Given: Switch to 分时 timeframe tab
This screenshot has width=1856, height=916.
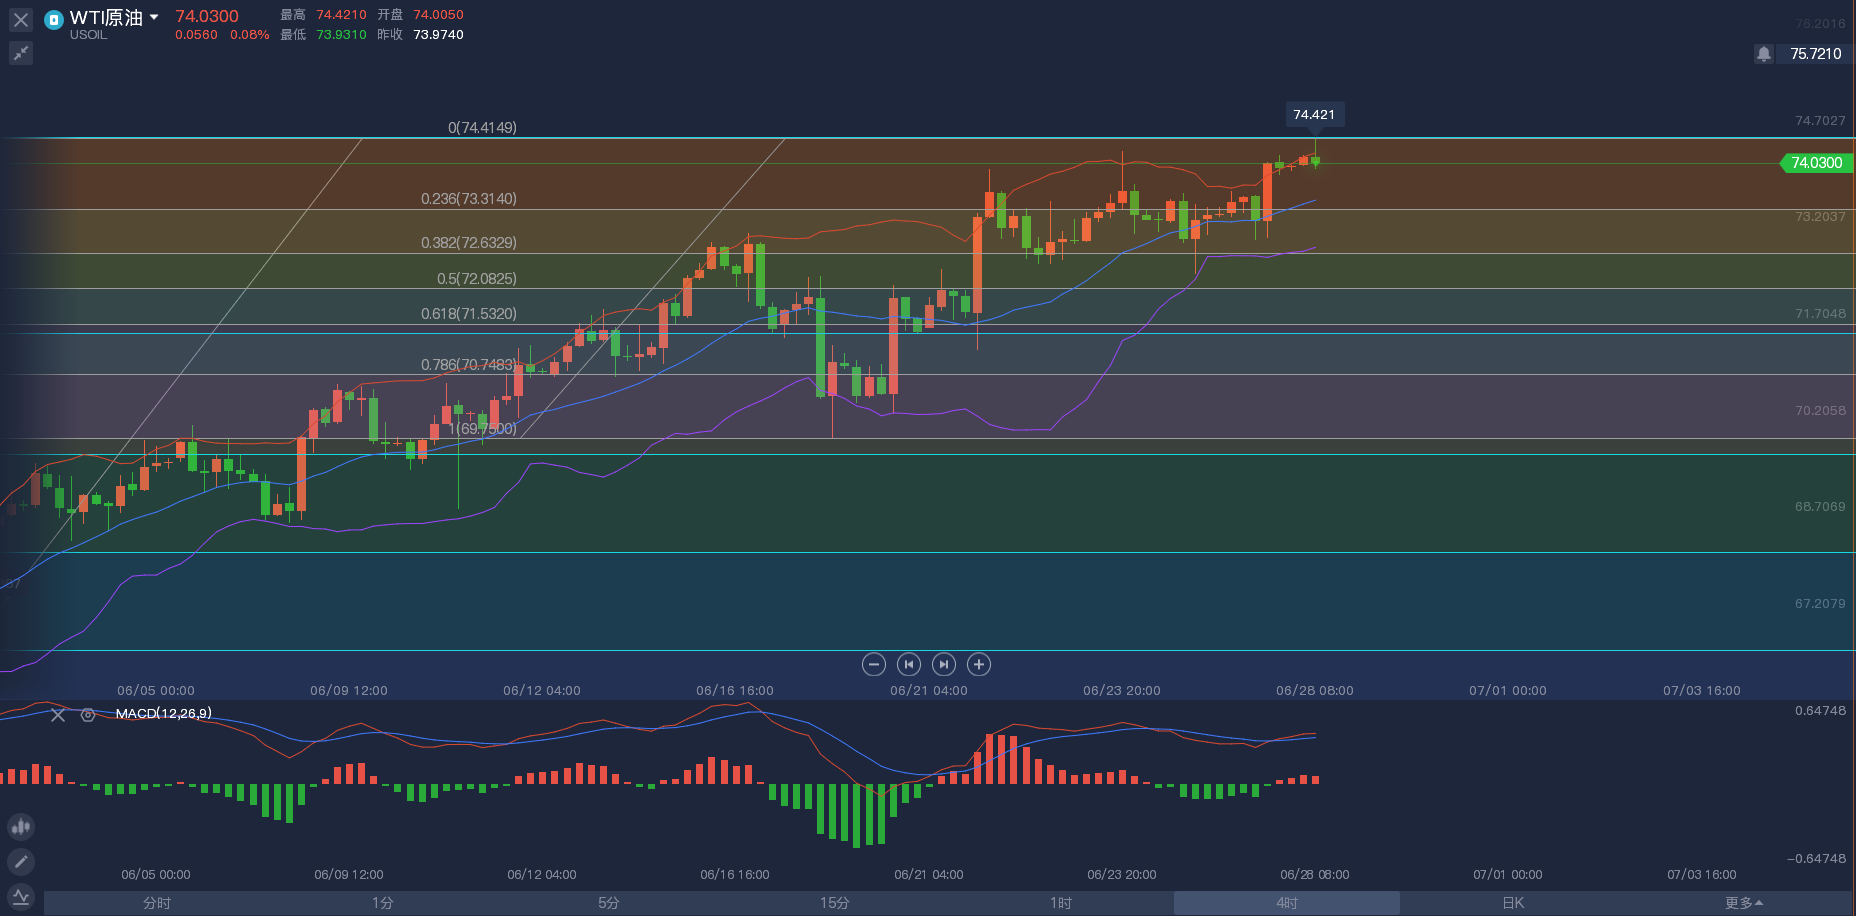Looking at the screenshot, I should (x=157, y=903).
